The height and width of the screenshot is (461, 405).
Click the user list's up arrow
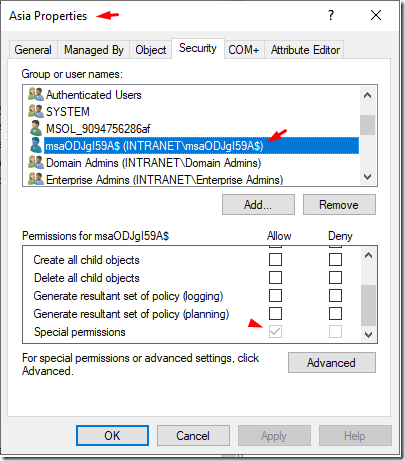368,95
